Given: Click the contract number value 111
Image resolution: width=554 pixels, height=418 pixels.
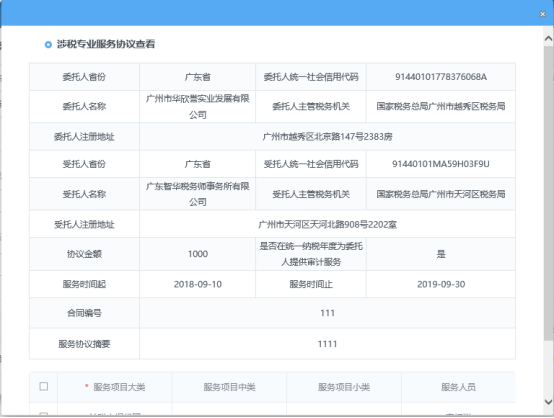Looking at the screenshot, I should 328,313.
